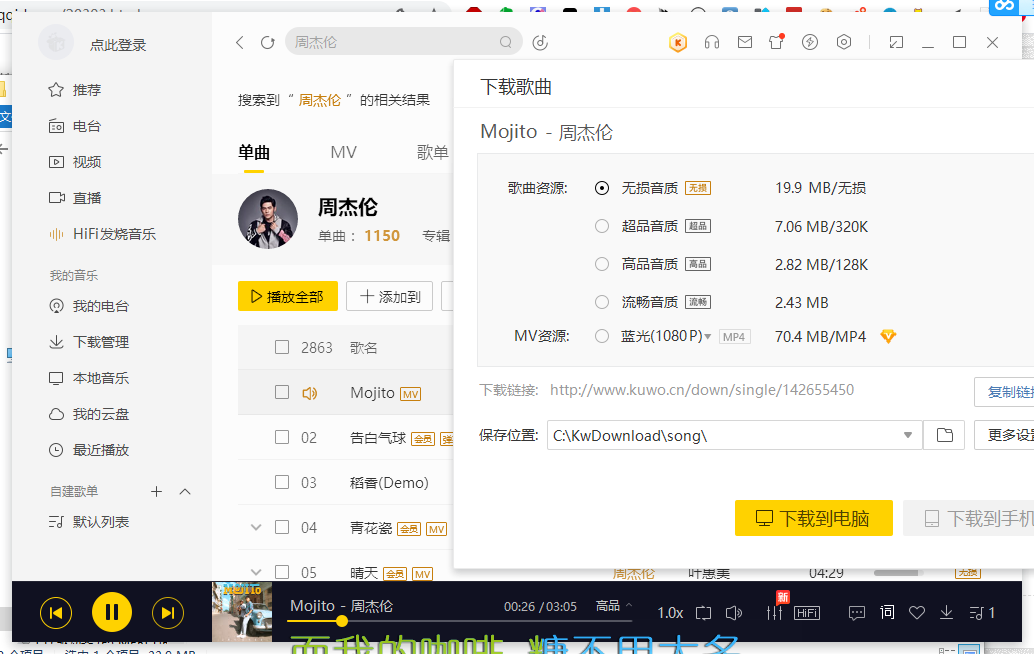Toggle desktop lyrics (词) icon
The width and height of the screenshot is (1034, 654).
tap(887, 612)
